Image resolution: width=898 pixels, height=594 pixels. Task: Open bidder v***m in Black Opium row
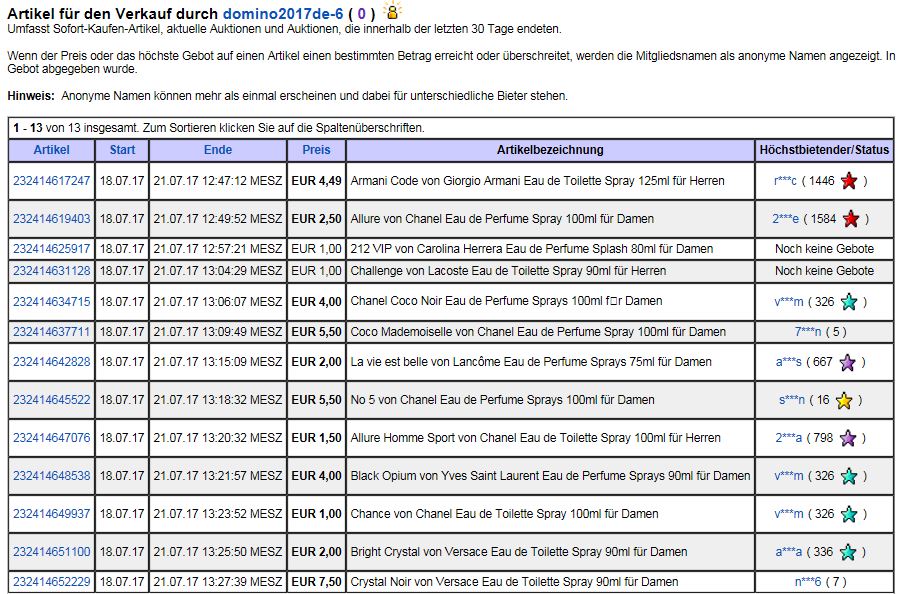(789, 475)
